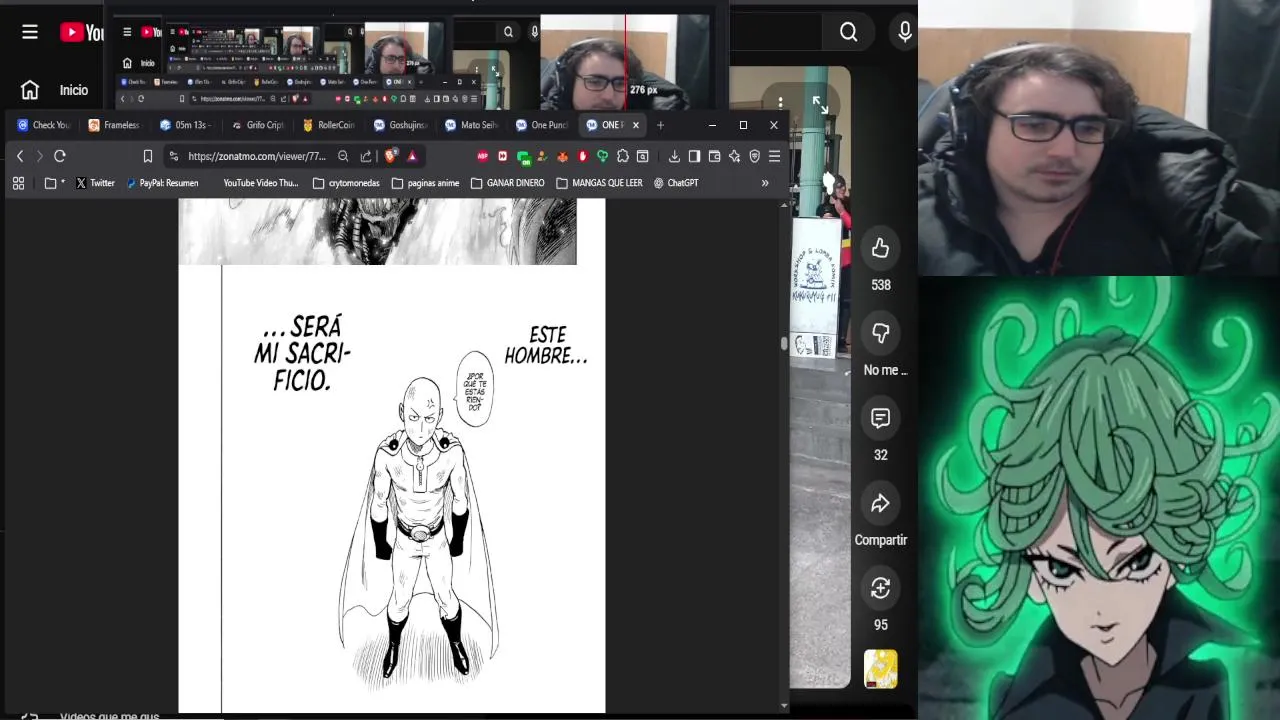1280x720 pixels.
Task: Click scrollbar down arrow on manga page
Action: tap(784, 707)
